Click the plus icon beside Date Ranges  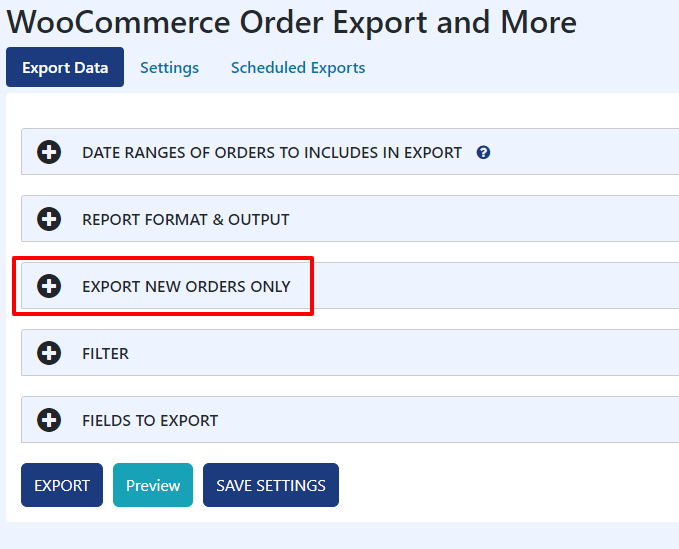[49, 152]
